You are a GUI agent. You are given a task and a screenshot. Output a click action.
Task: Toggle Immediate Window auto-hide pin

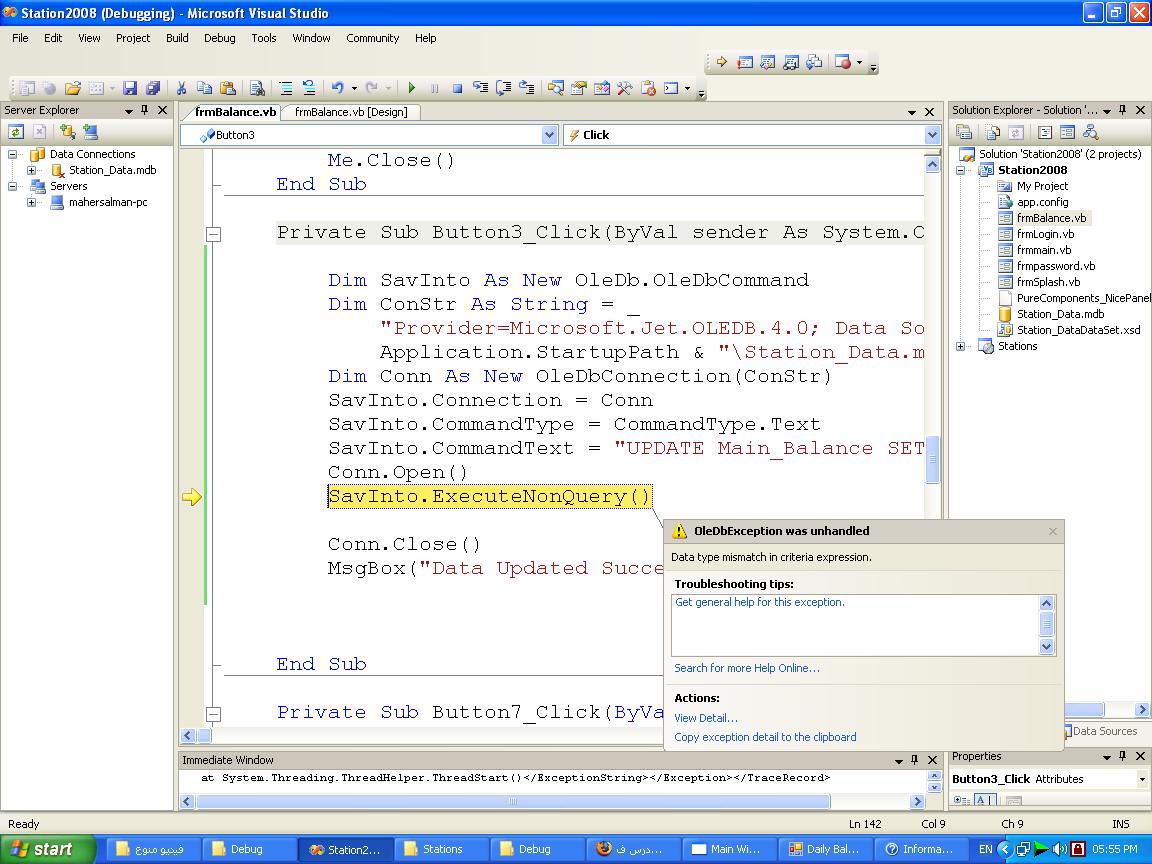915,760
